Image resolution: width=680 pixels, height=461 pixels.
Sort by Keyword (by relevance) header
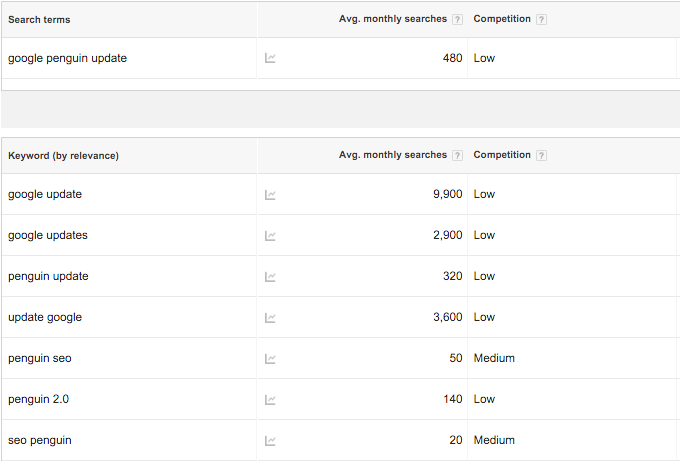(x=63, y=156)
